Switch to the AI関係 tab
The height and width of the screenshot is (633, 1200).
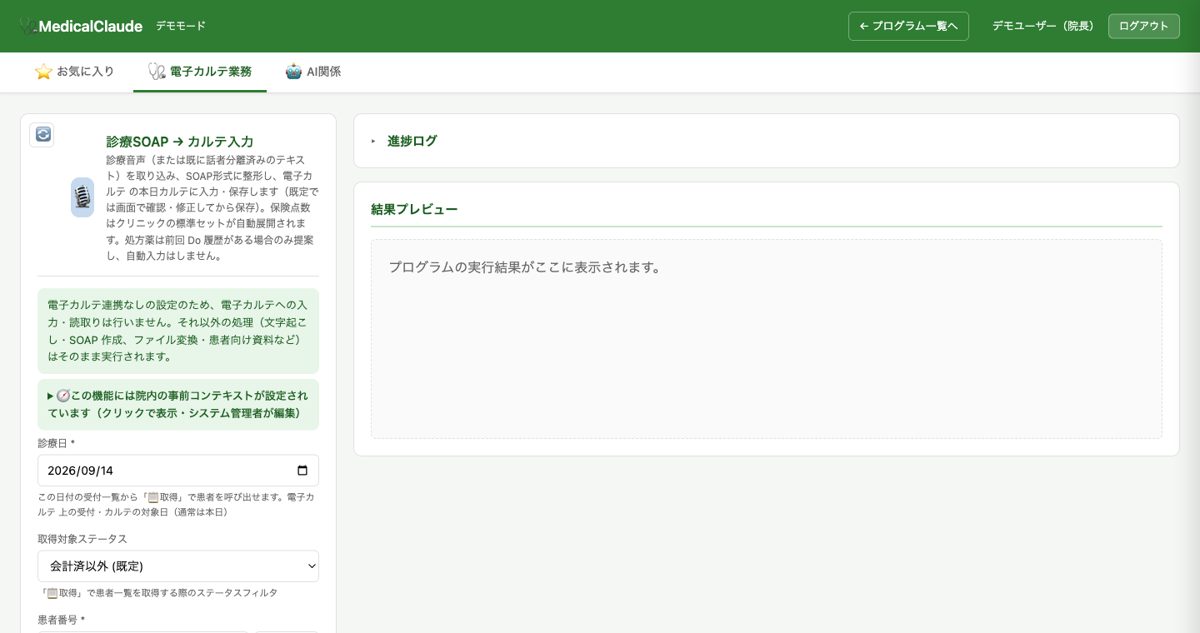click(313, 72)
